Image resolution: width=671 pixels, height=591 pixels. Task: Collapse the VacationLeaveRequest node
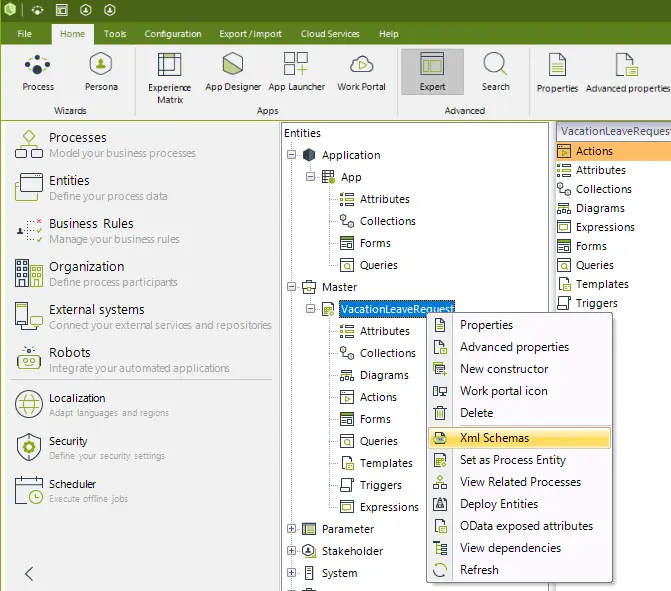click(310, 308)
